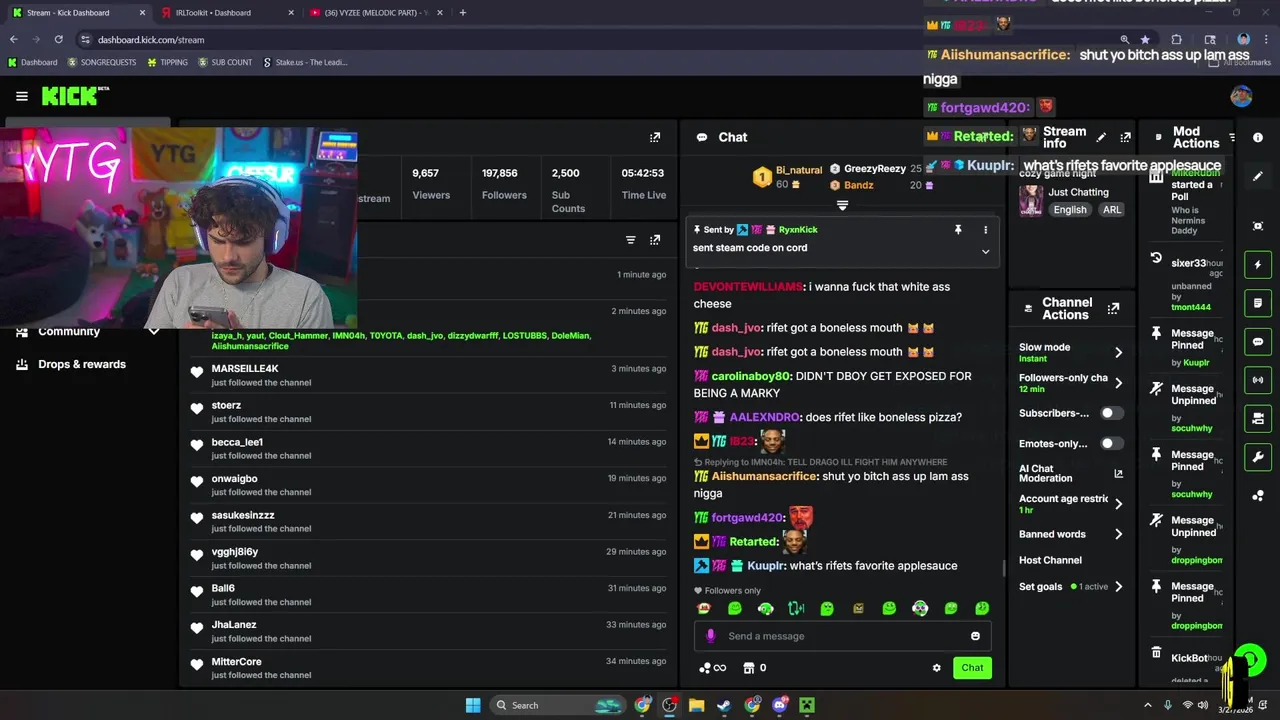Click the info icon in right sidebar
The image size is (1280, 720).
point(1258,137)
